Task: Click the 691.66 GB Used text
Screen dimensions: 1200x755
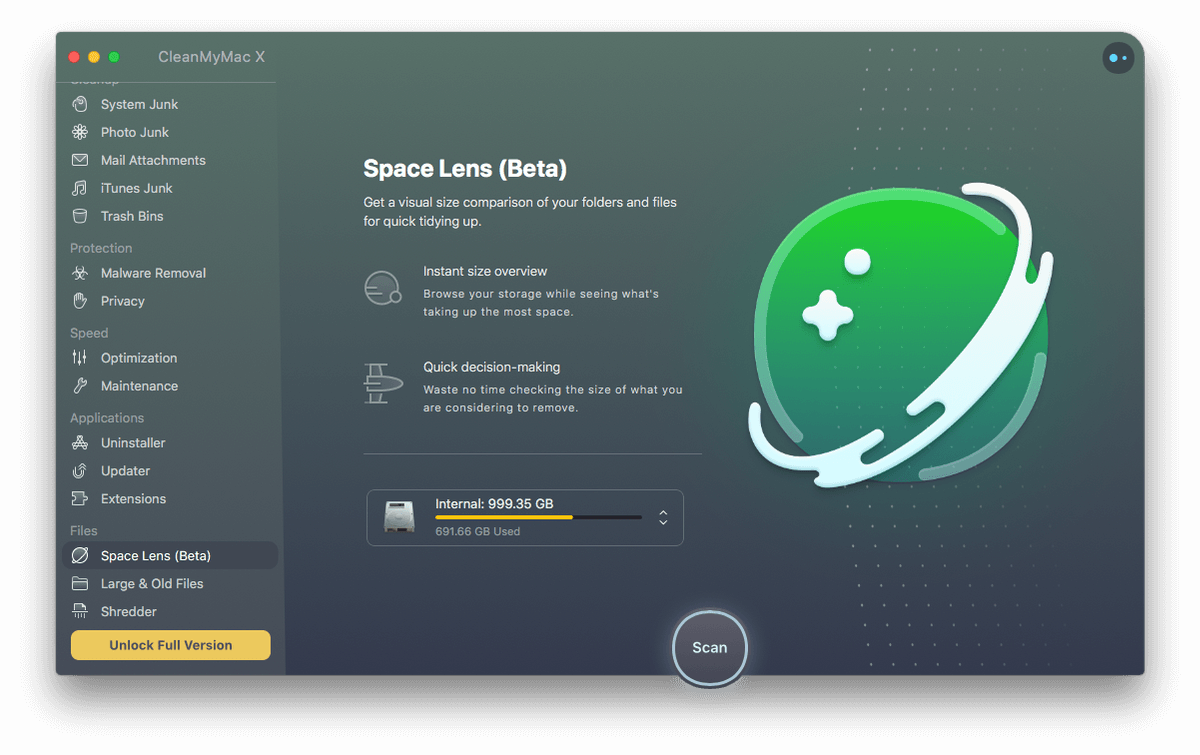Action: (x=477, y=532)
